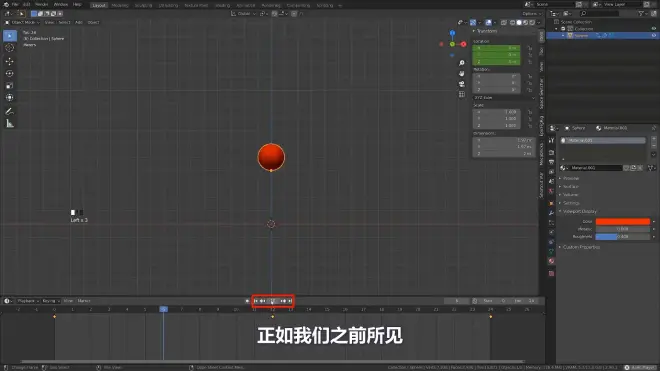Screen dimensions: 660x371
Task: Switch to the Sculpting workspace tab
Action: [x=144, y=5]
